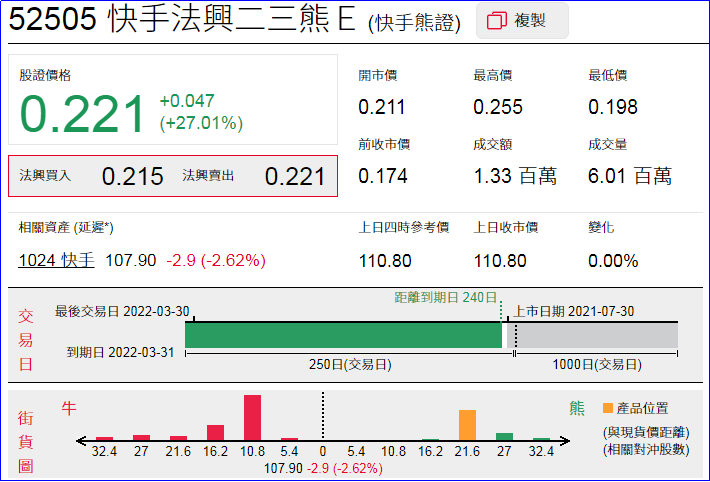Screen dimensions: 710x482
Task: Click the 上市日期 2021-07-30 label
Action: click(573, 311)
